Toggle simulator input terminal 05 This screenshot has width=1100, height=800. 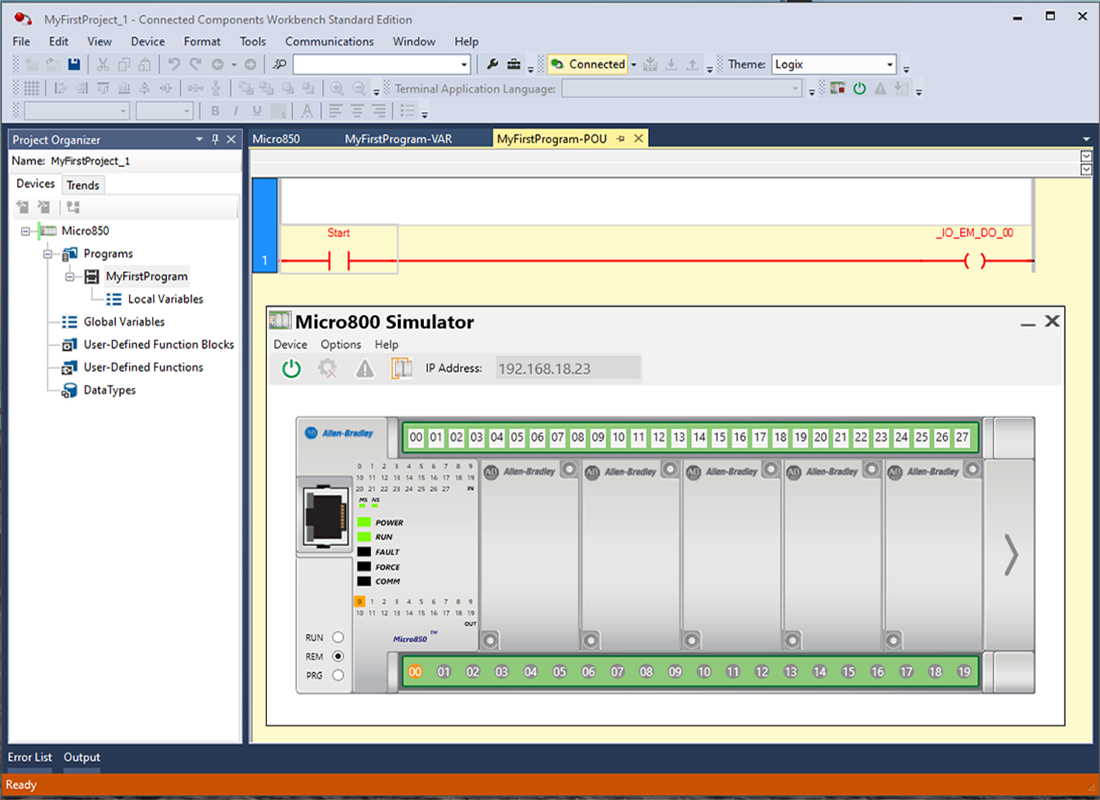517,437
